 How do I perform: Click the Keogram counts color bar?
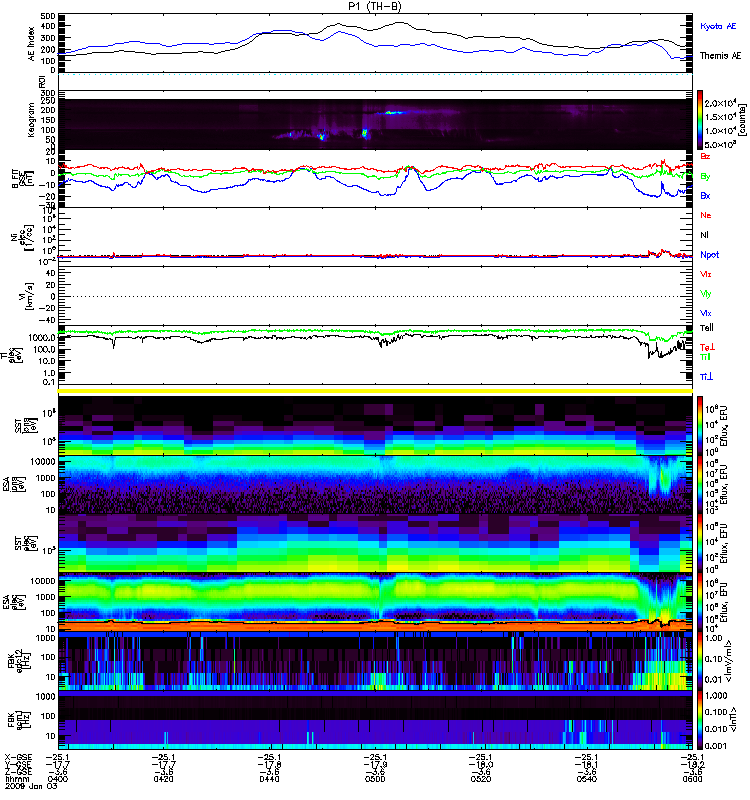click(x=700, y=120)
